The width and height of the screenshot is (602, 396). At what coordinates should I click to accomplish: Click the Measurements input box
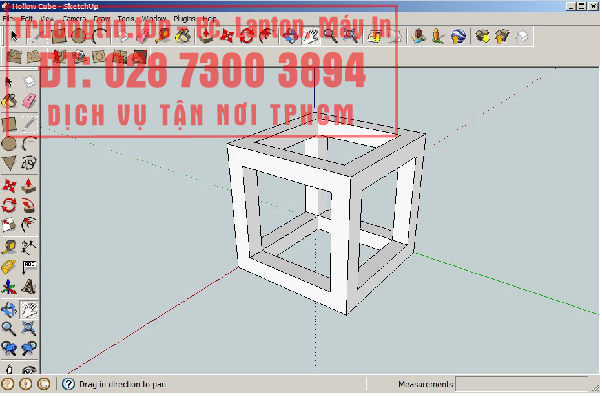[522, 385]
